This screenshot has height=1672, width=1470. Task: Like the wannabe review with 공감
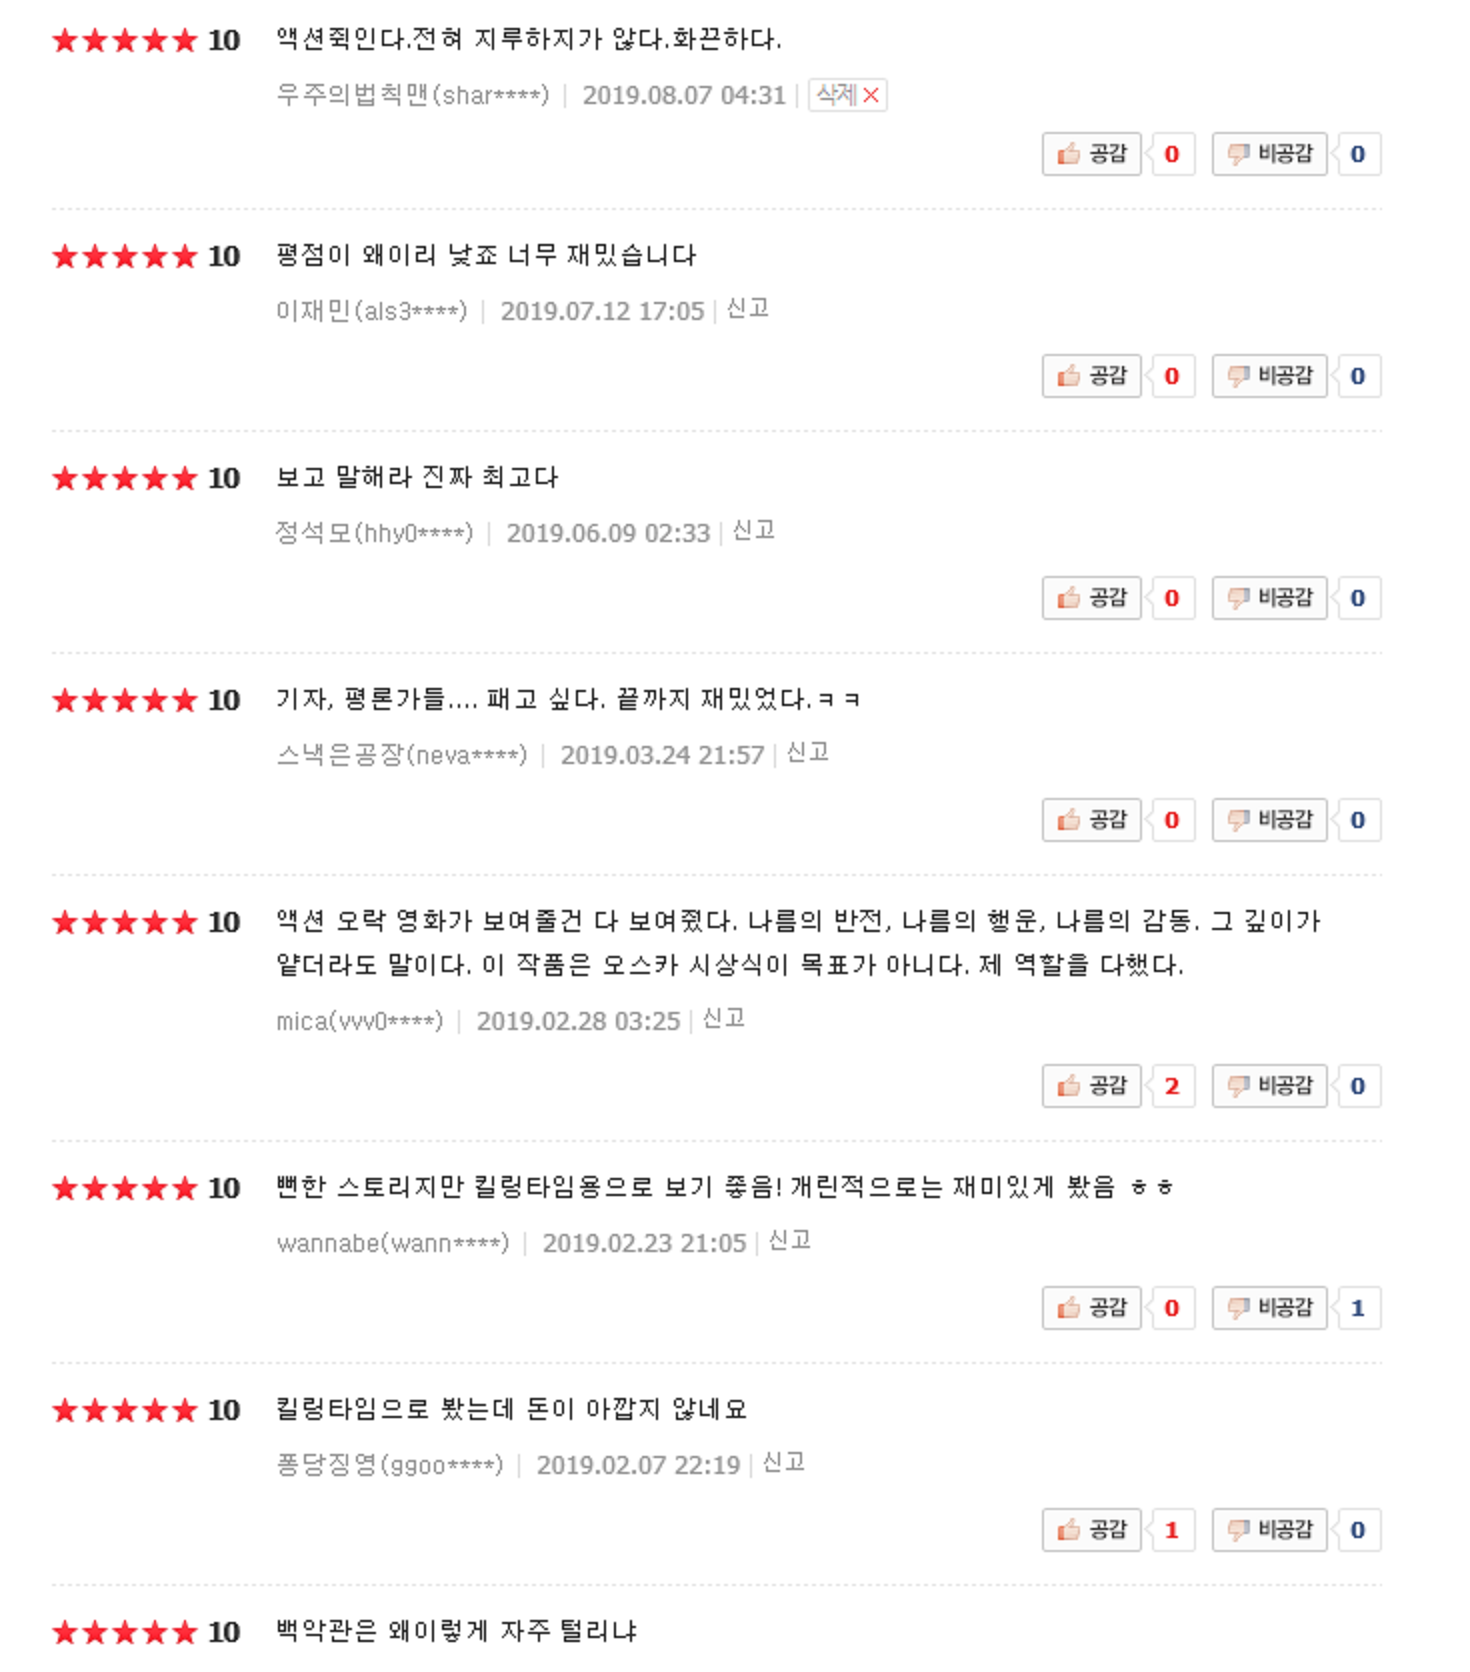click(x=1091, y=1308)
